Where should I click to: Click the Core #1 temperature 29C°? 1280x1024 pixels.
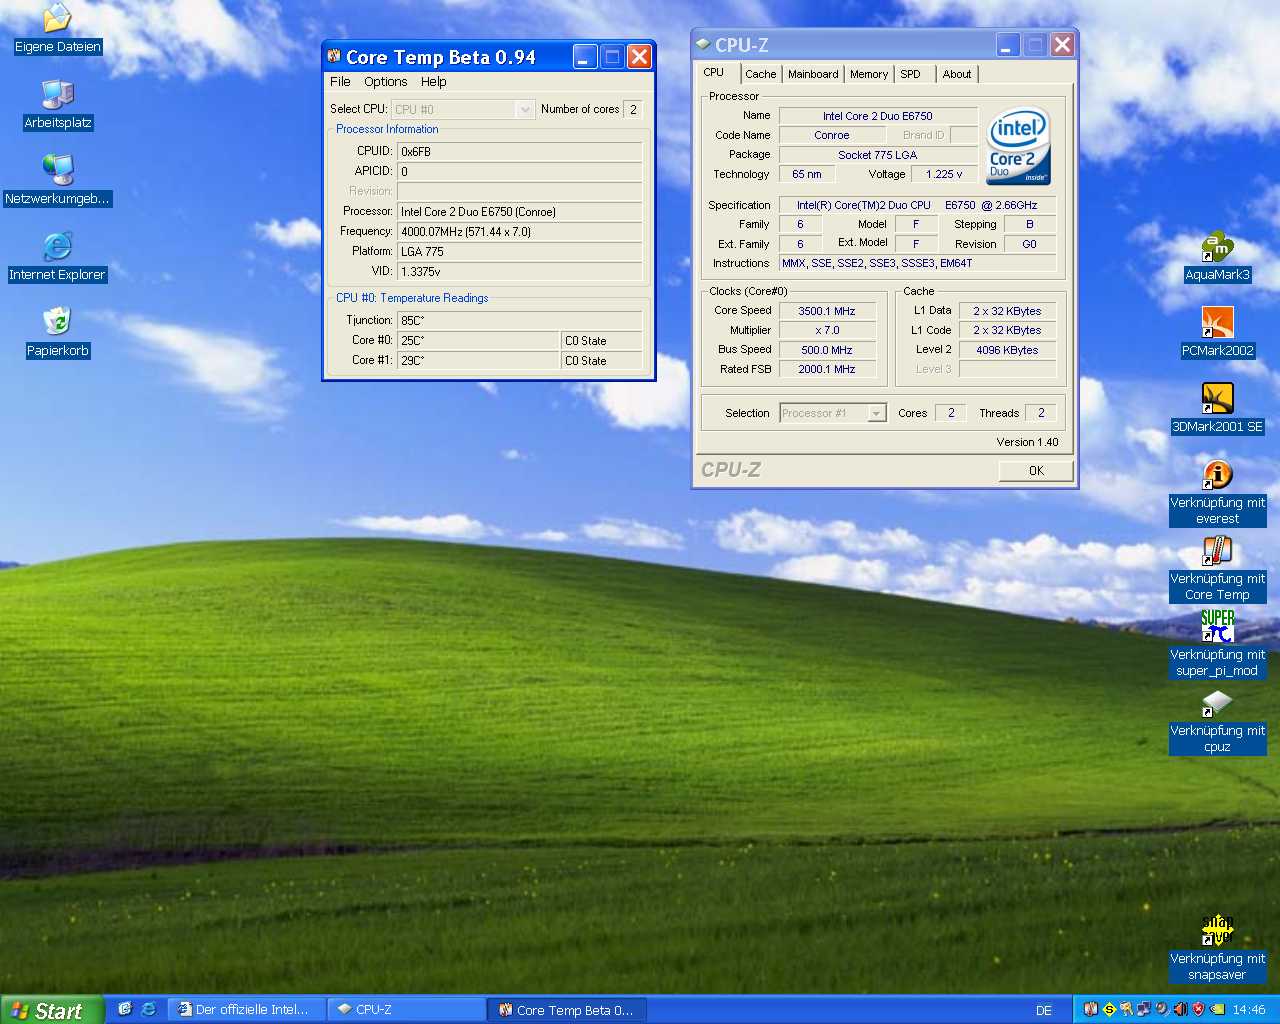(478, 361)
